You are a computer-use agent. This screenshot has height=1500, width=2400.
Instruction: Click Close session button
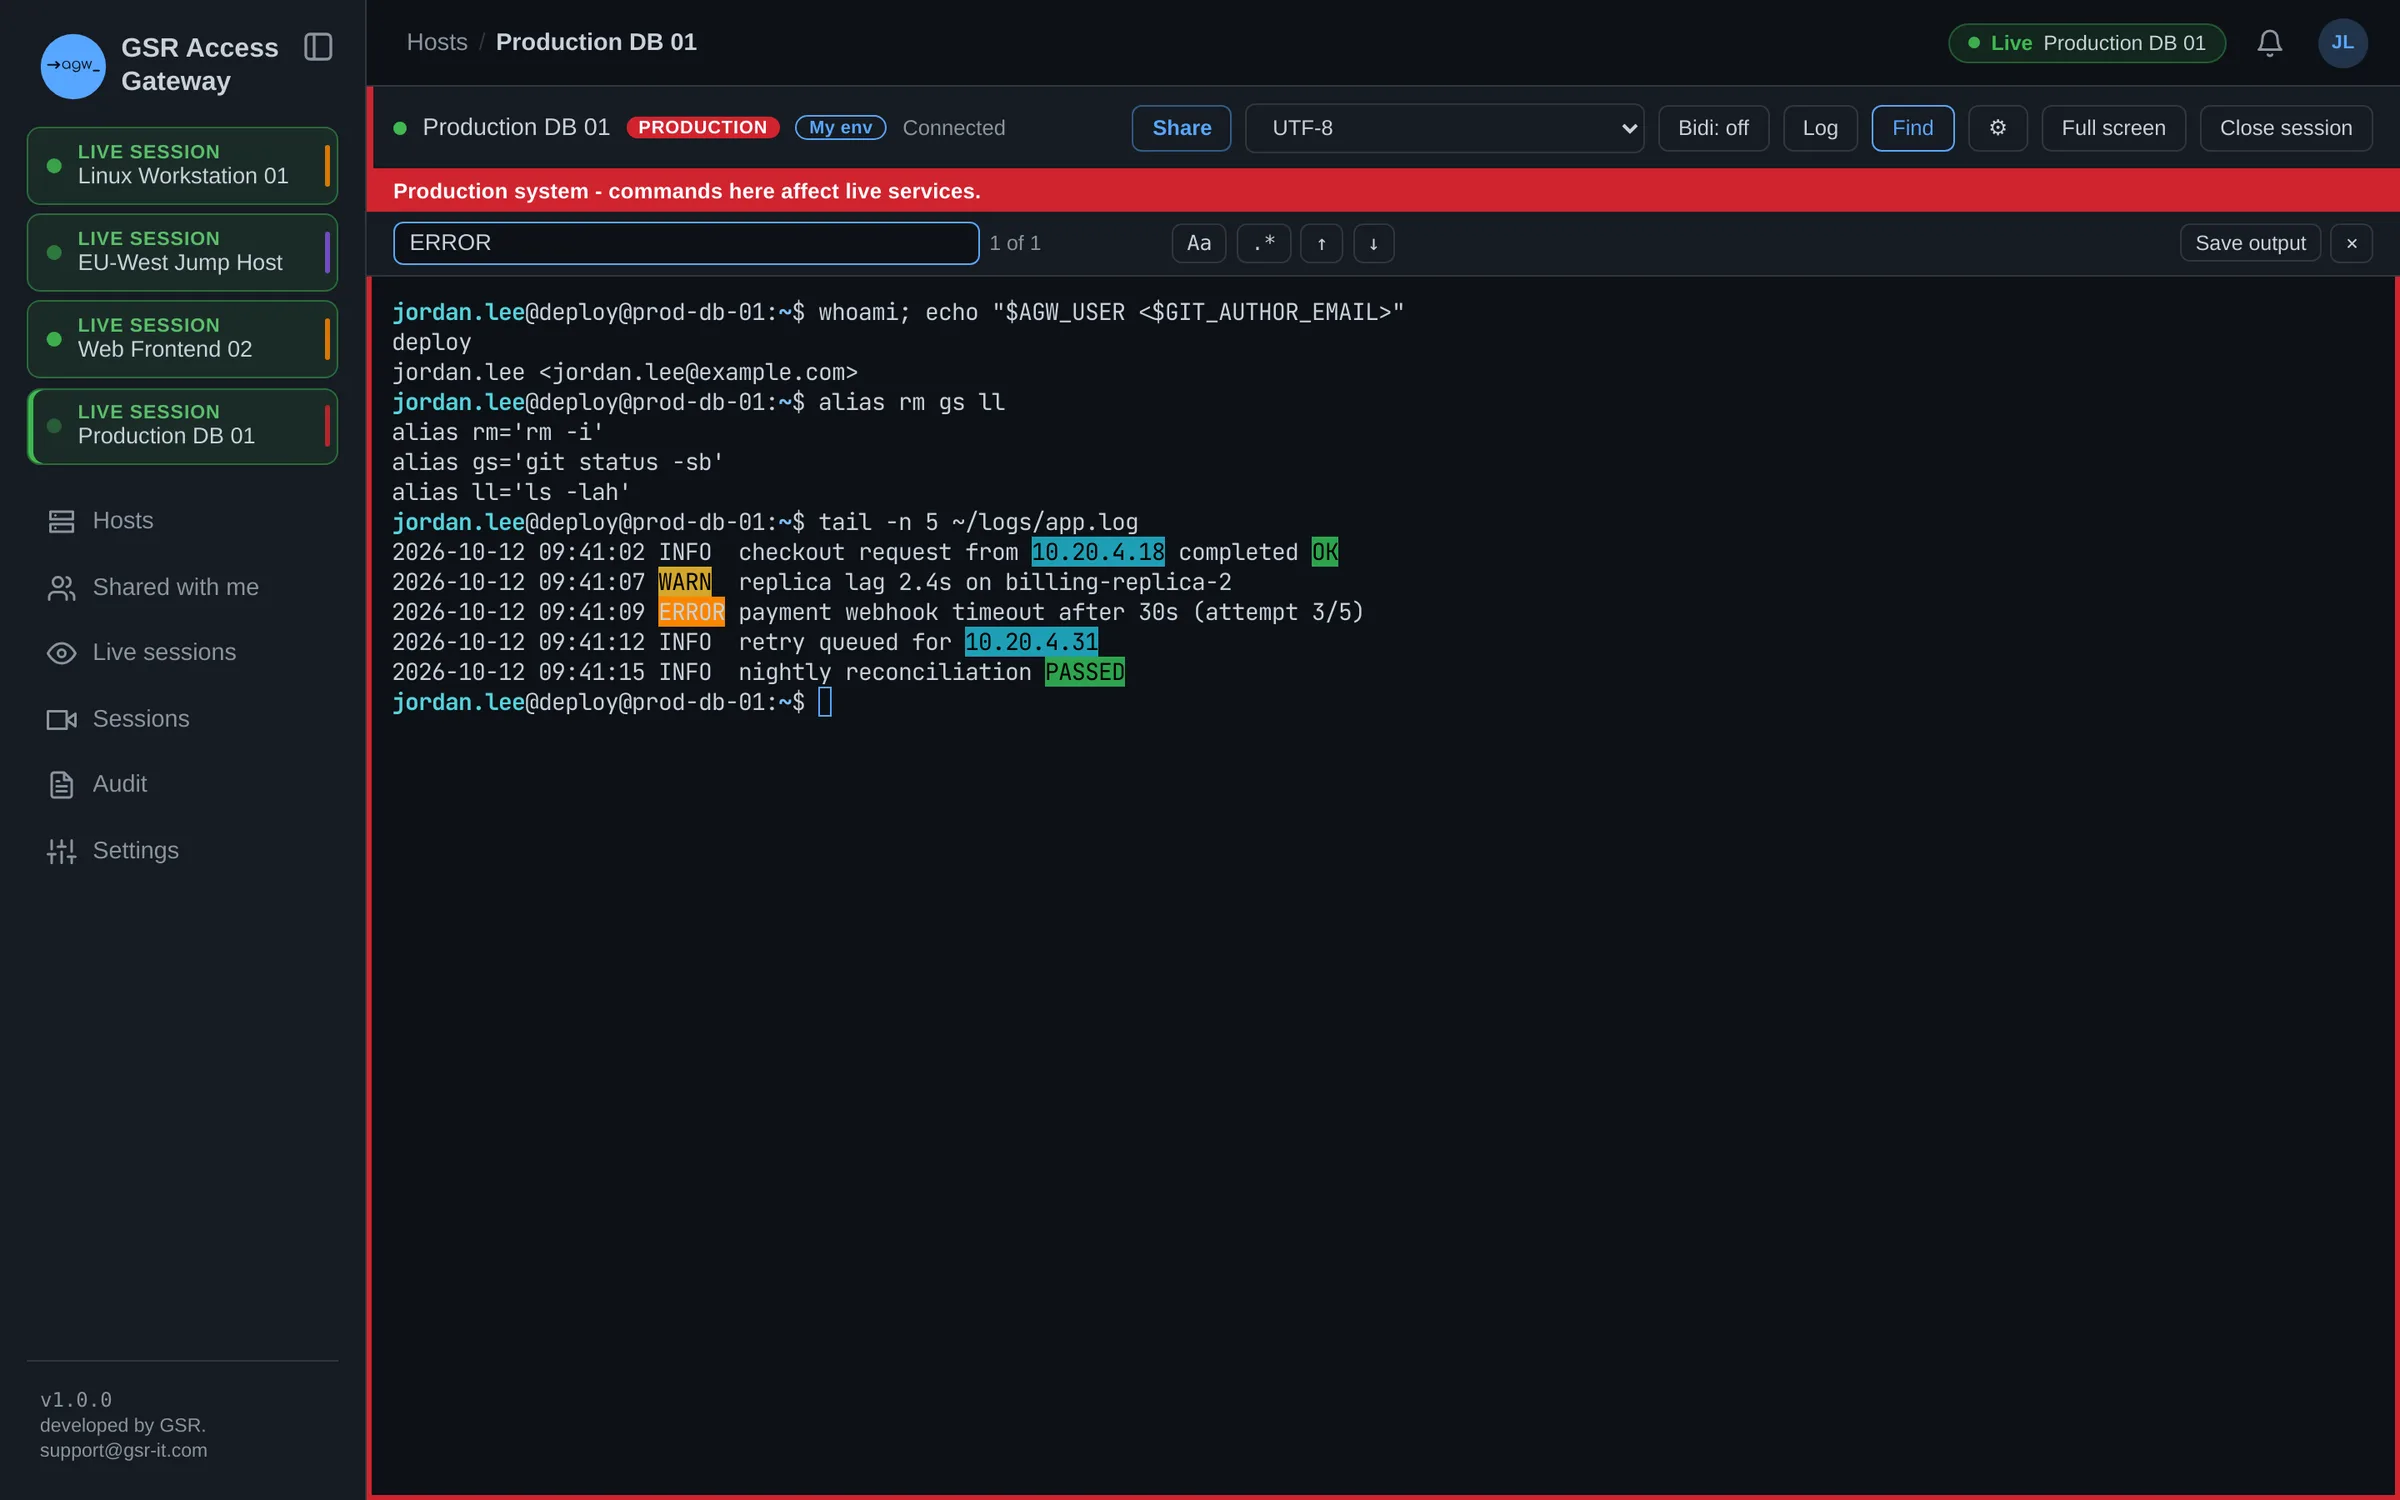click(2285, 128)
